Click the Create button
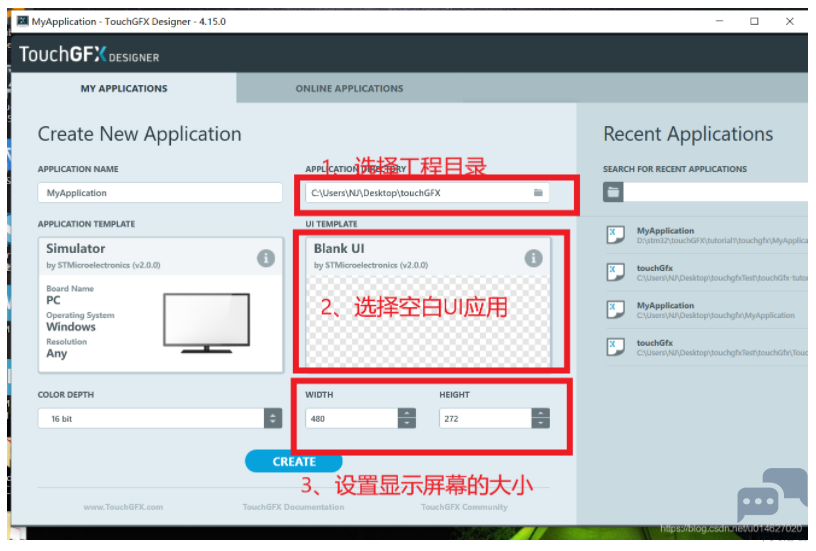 (294, 462)
